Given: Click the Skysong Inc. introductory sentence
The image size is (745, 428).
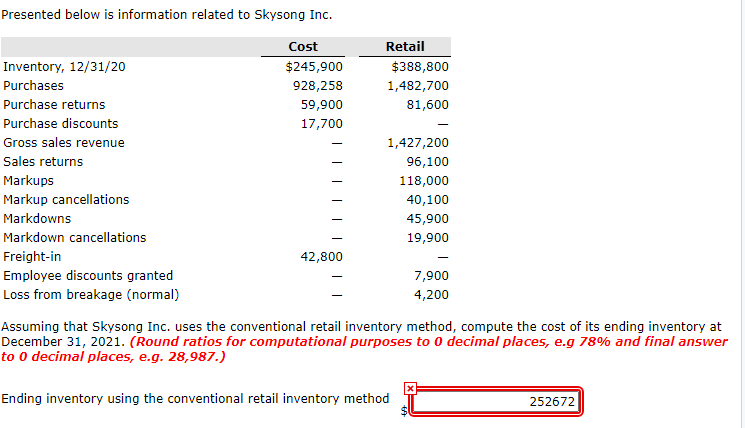Looking at the screenshot, I should [x=166, y=15].
